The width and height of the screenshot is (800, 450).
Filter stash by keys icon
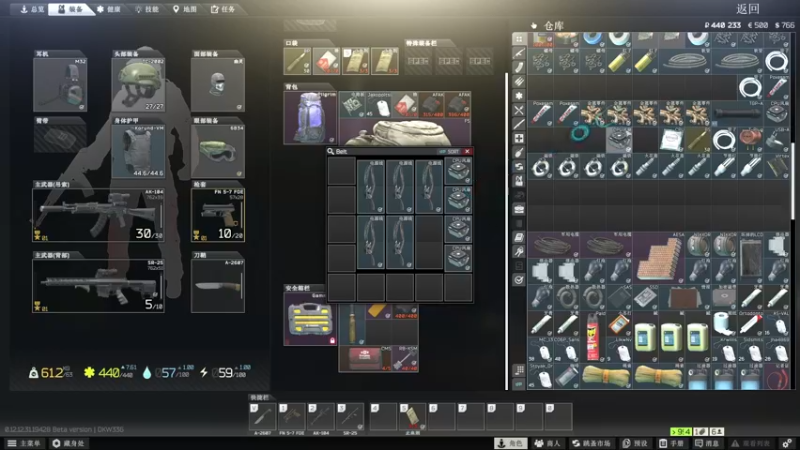(x=519, y=252)
